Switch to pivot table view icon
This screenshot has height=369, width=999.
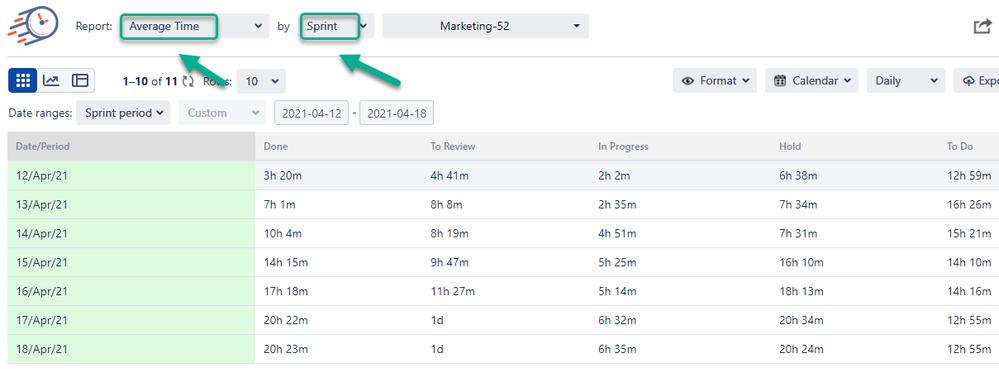click(x=80, y=80)
